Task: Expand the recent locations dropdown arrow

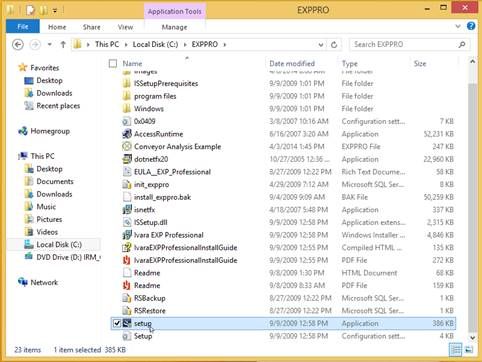Action: 49,44
